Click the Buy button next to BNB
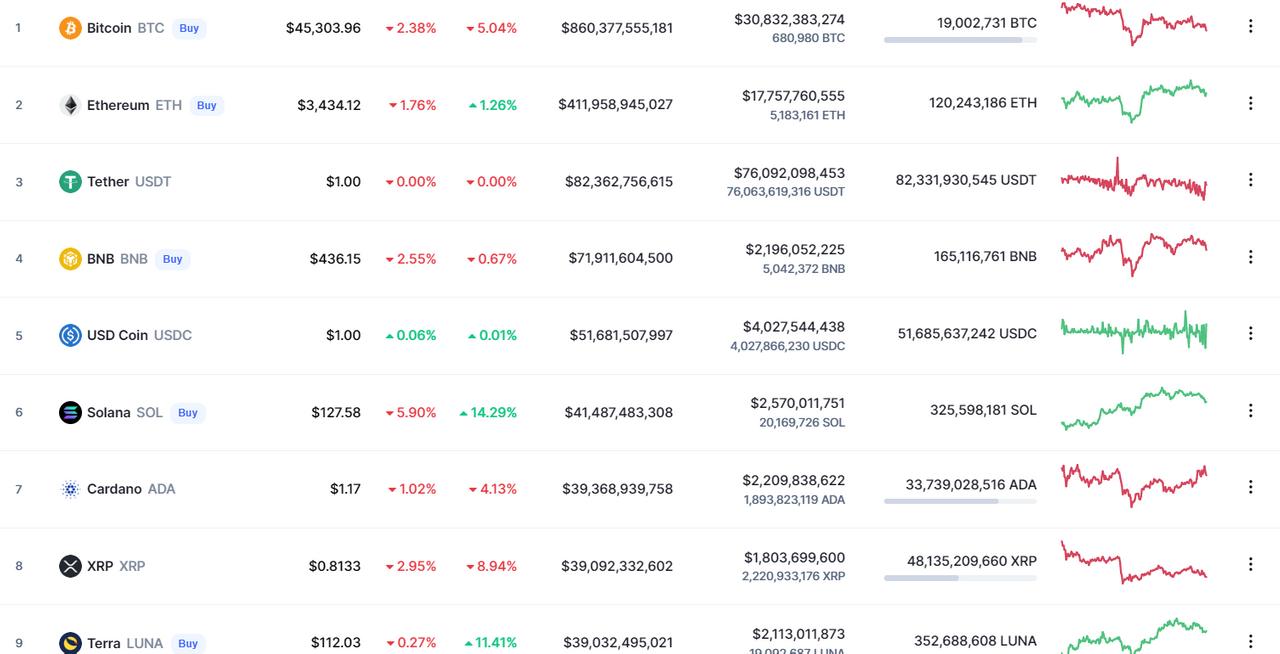 (172, 259)
